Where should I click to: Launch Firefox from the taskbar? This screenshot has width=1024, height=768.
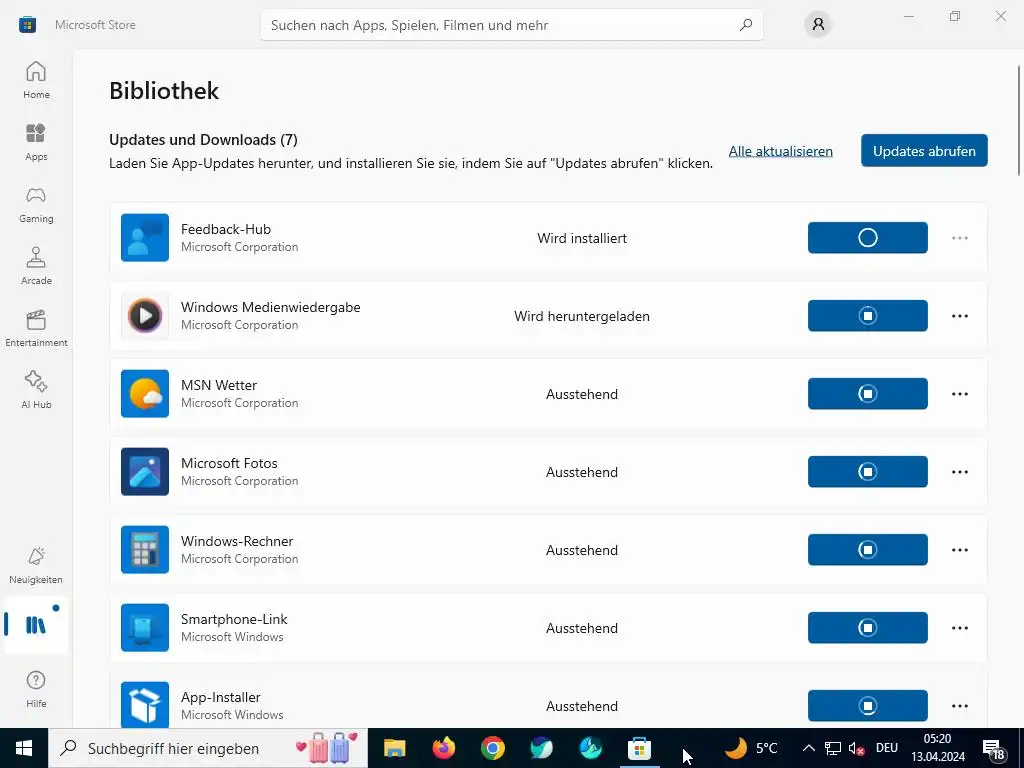click(443, 748)
